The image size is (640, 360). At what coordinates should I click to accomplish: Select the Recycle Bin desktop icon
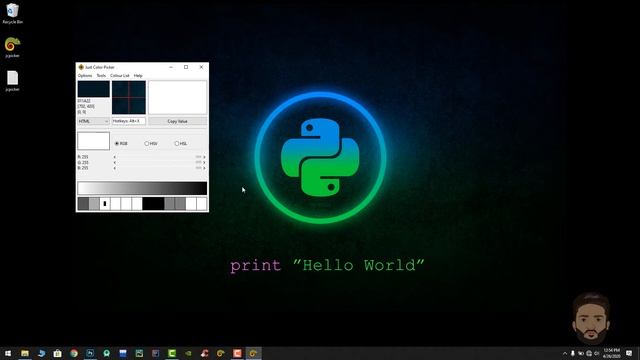coord(13,13)
